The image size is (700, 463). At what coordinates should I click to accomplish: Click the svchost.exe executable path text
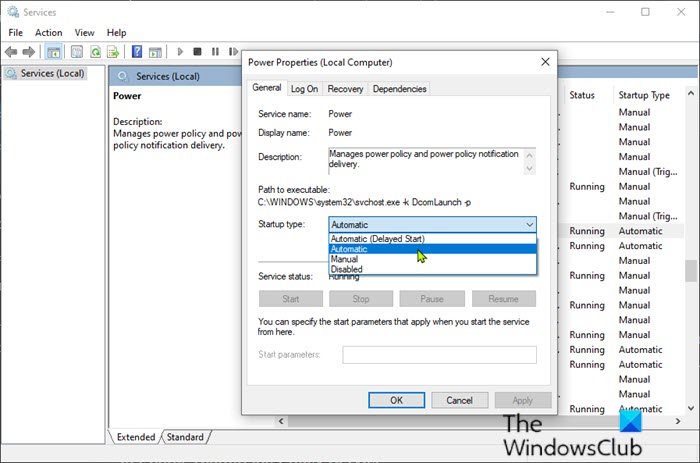(x=364, y=202)
